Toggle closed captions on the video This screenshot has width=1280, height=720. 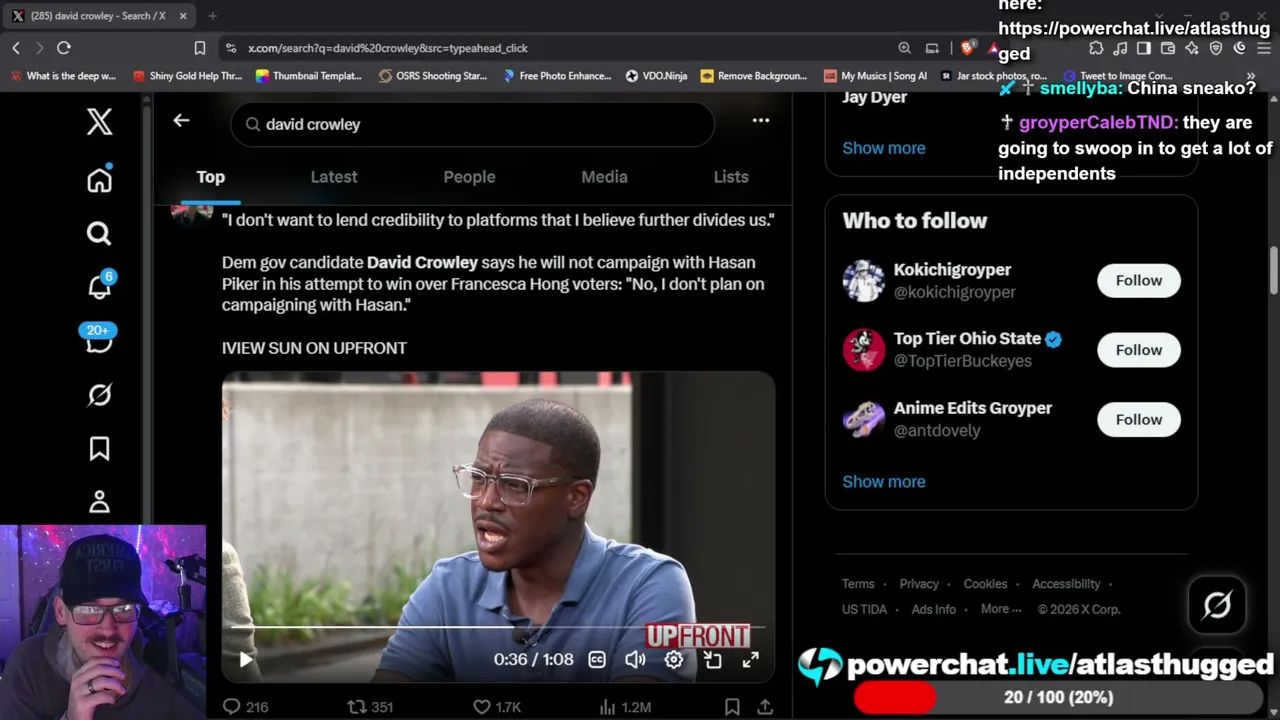click(x=597, y=659)
